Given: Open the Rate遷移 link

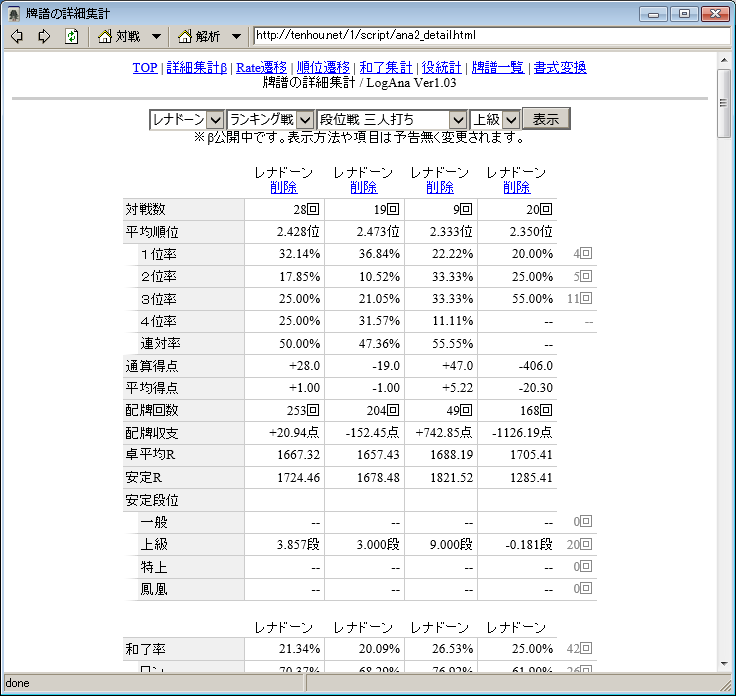Looking at the screenshot, I should [261, 68].
